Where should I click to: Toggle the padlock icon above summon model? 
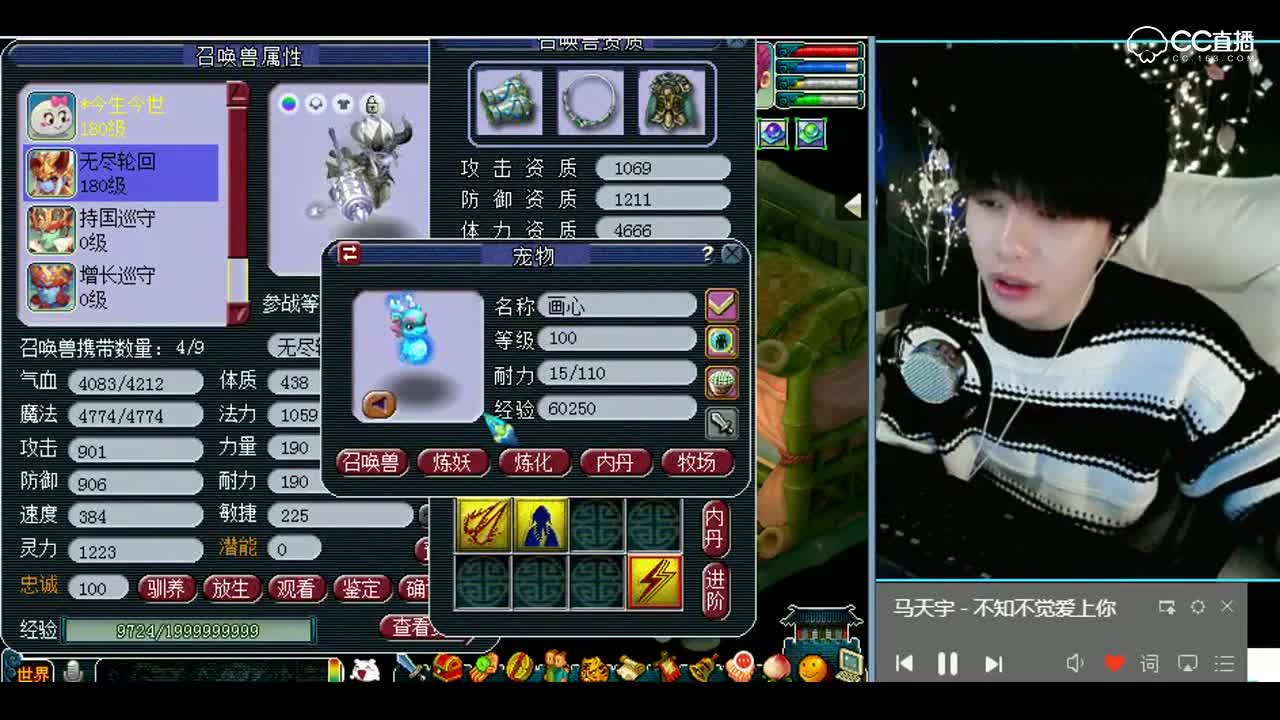click(371, 103)
